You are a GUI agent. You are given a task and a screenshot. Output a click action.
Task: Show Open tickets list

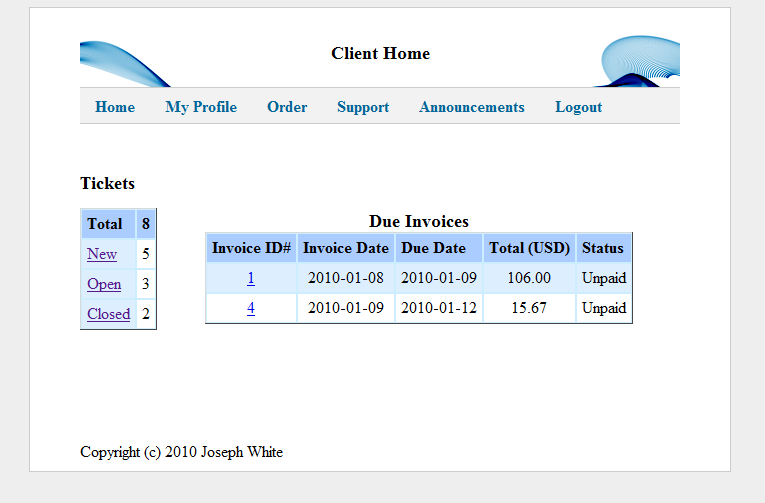pos(104,284)
